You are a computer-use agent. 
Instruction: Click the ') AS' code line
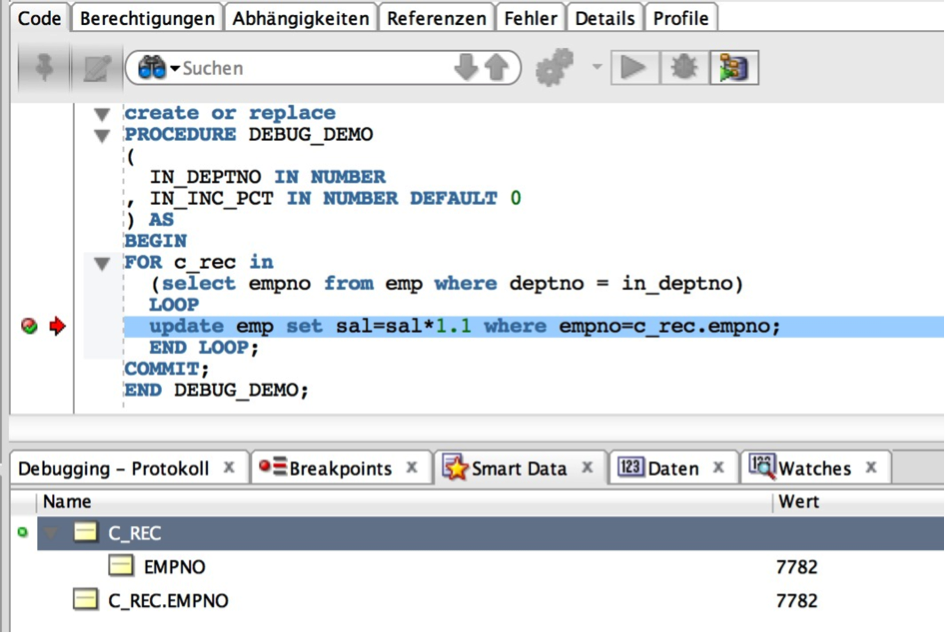[x=150, y=219]
